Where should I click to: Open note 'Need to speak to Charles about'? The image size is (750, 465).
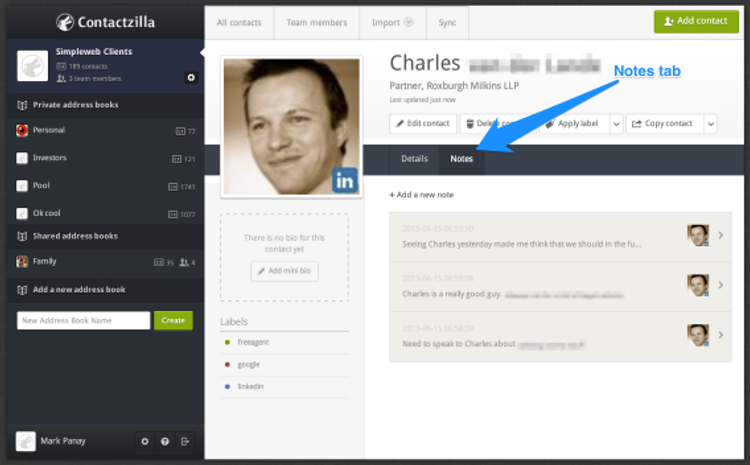[x=560, y=337]
